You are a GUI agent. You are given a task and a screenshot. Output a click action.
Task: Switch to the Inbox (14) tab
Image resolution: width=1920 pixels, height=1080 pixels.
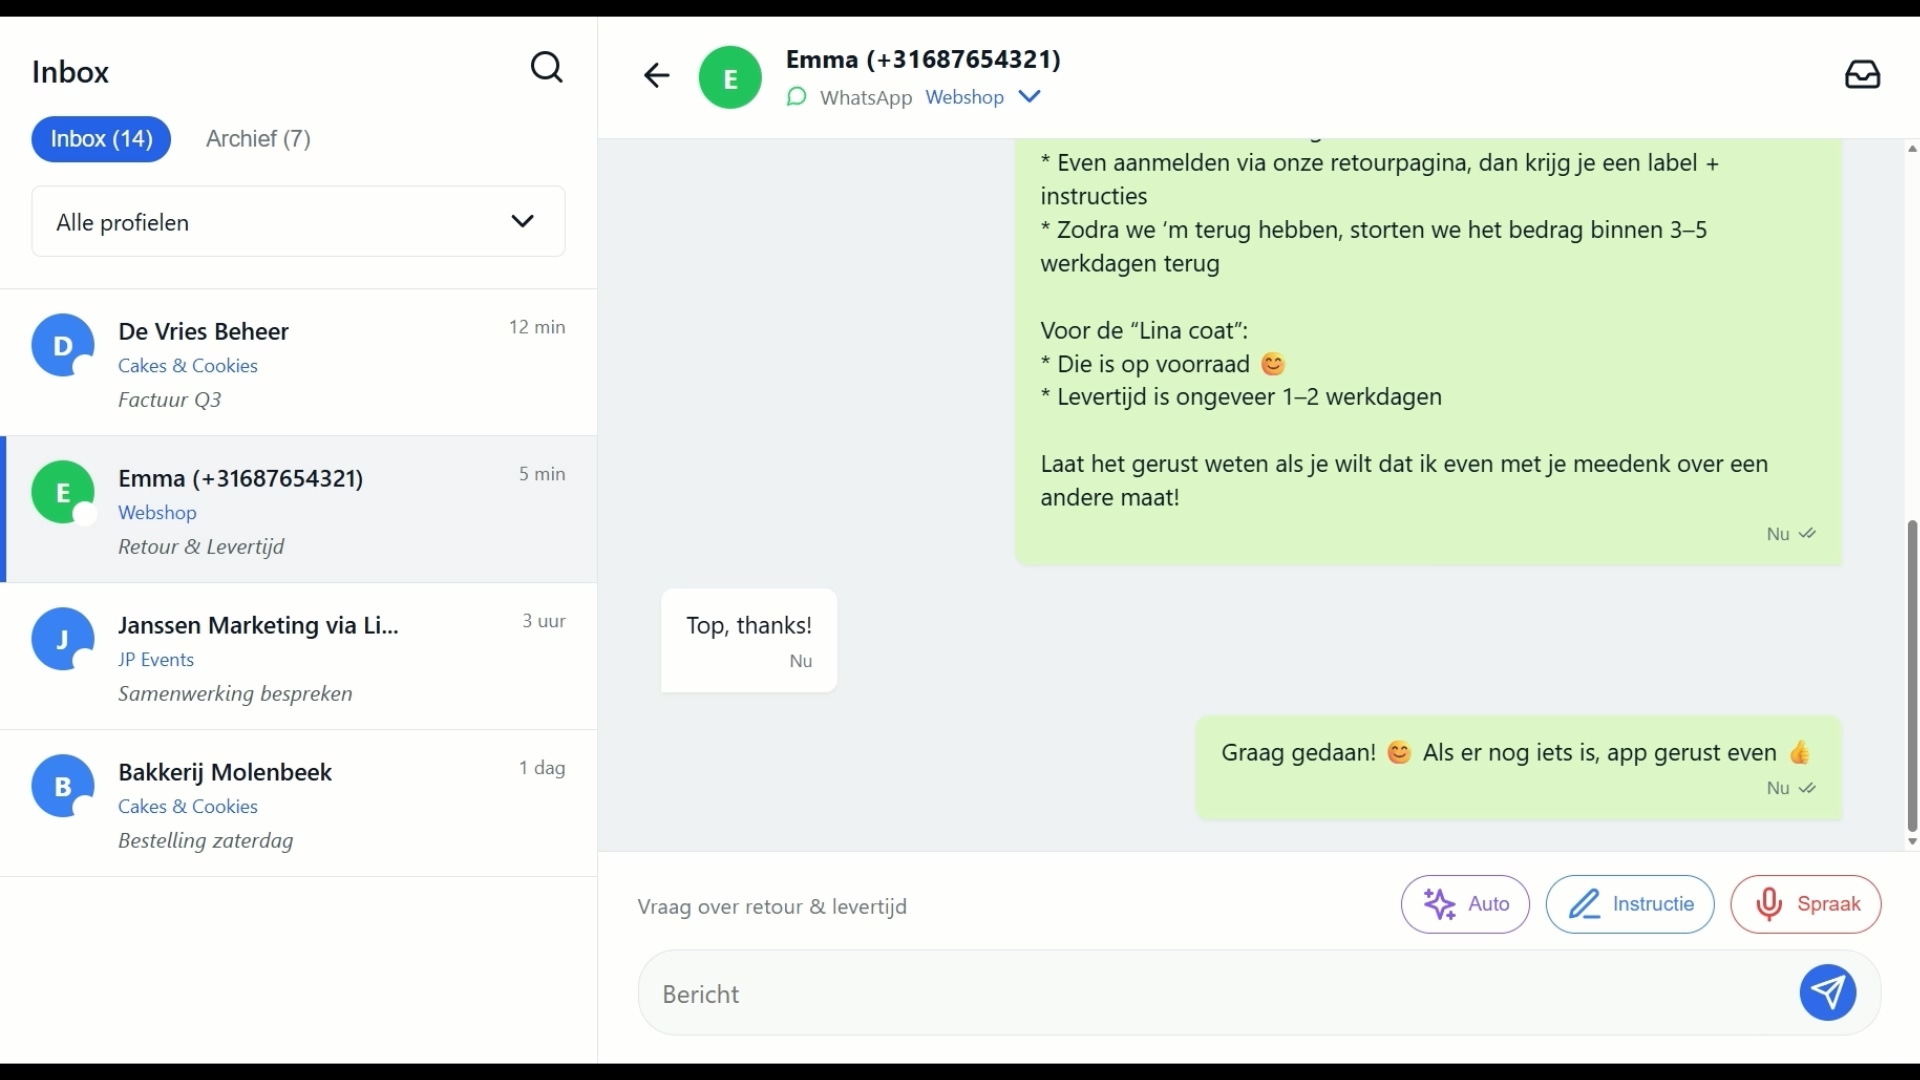[x=101, y=139]
